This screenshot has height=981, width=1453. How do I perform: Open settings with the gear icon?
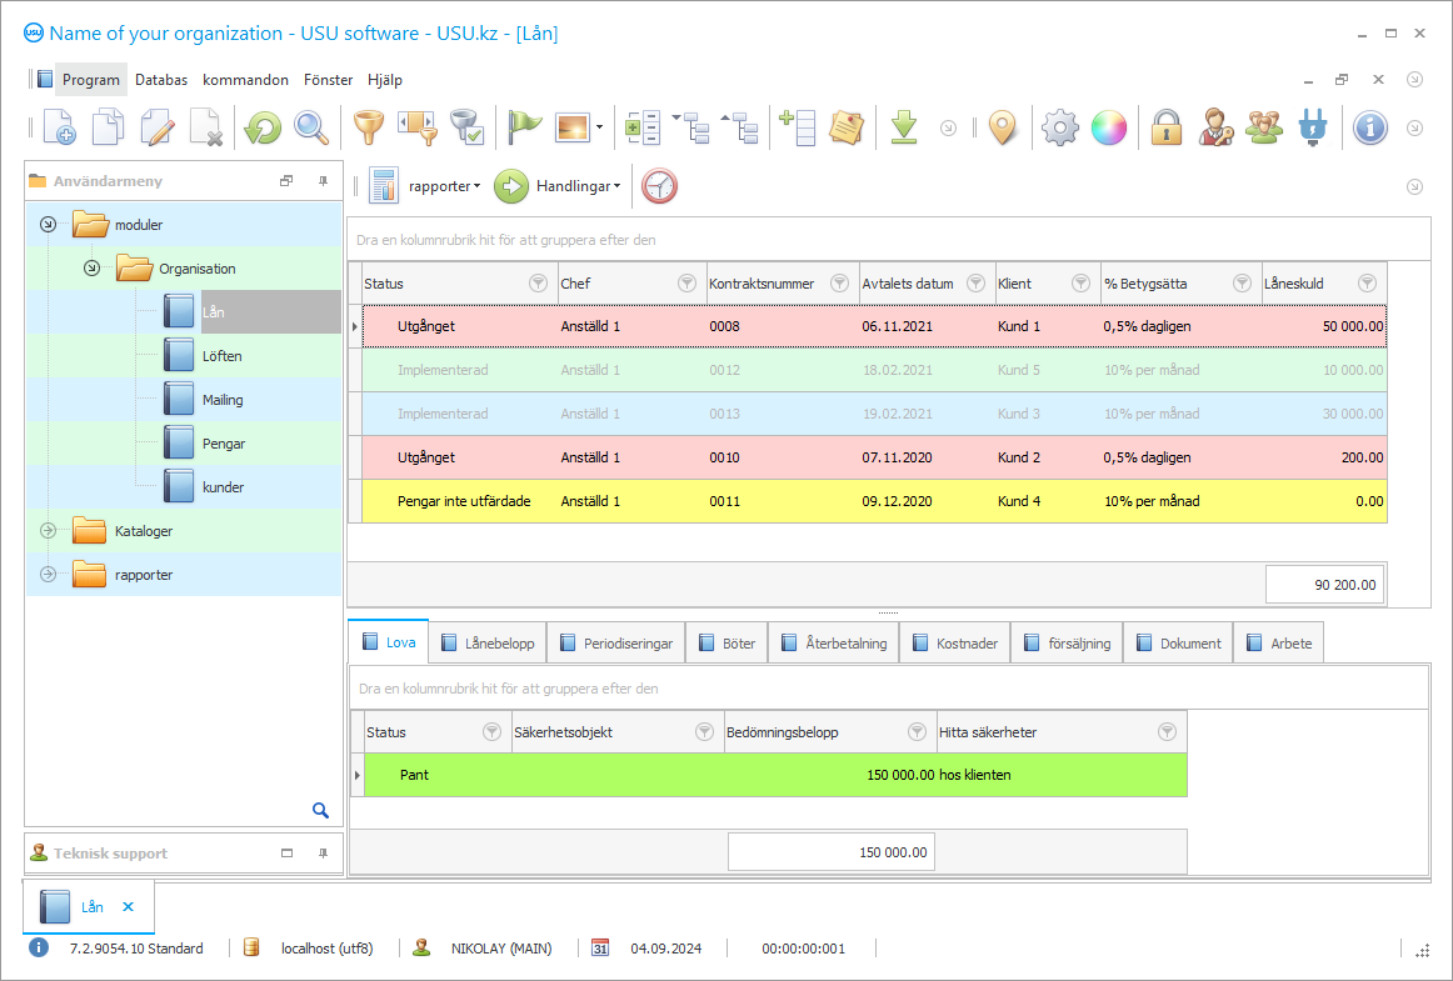pos(1060,128)
